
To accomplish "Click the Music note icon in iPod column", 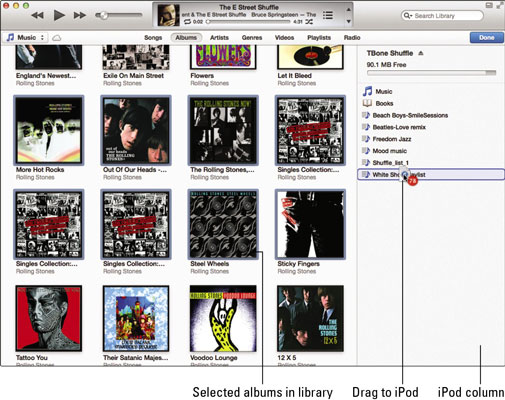I will pyautogui.click(x=367, y=91).
